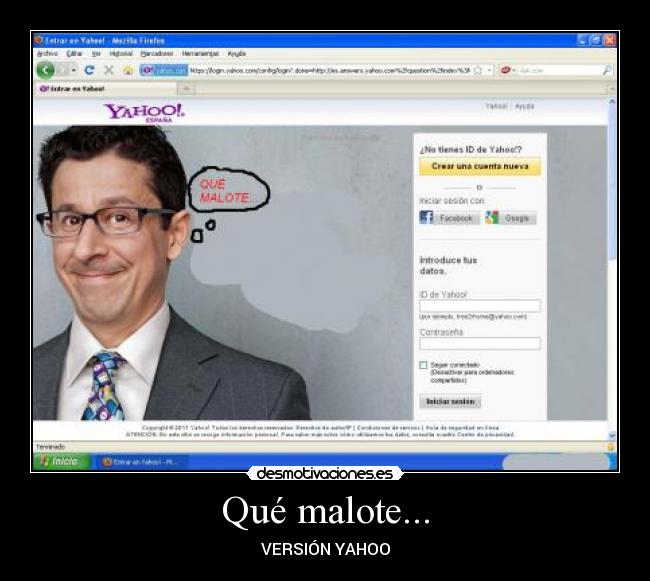Click the Yahoo! España logo
Image resolution: width=650 pixels, height=581 pixels.
[x=144, y=112]
